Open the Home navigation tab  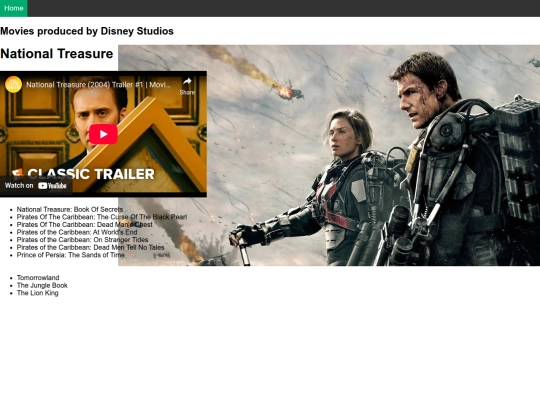click(13, 8)
